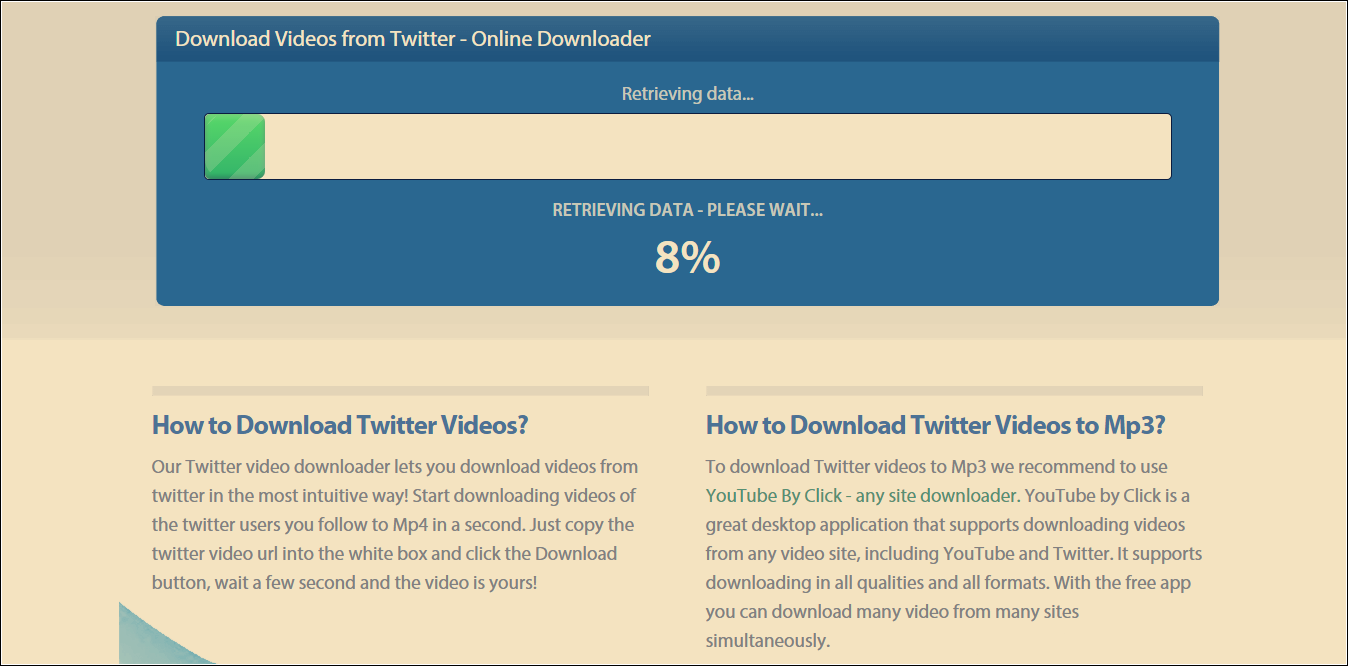The height and width of the screenshot is (666, 1348).
Task: Click the 'How to Download Twitter Videos?' heading
Action: pyautogui.click(x=340, y=425)
